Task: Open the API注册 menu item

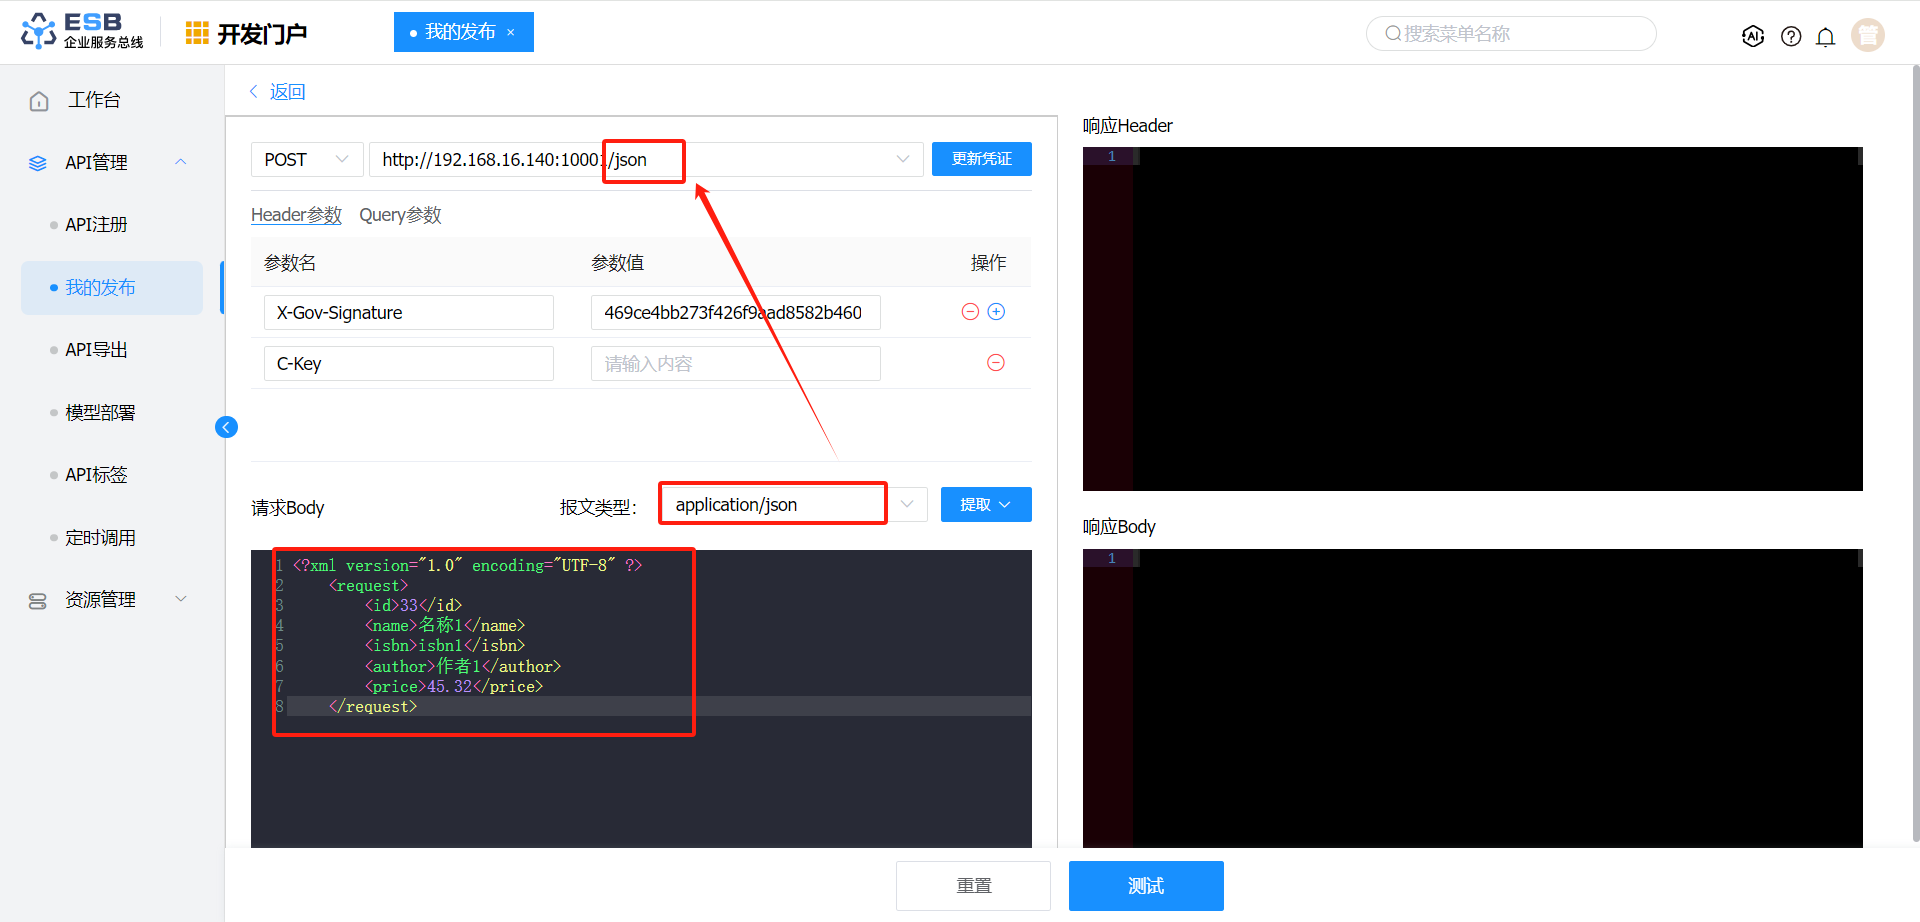Action: coord(96,225)
